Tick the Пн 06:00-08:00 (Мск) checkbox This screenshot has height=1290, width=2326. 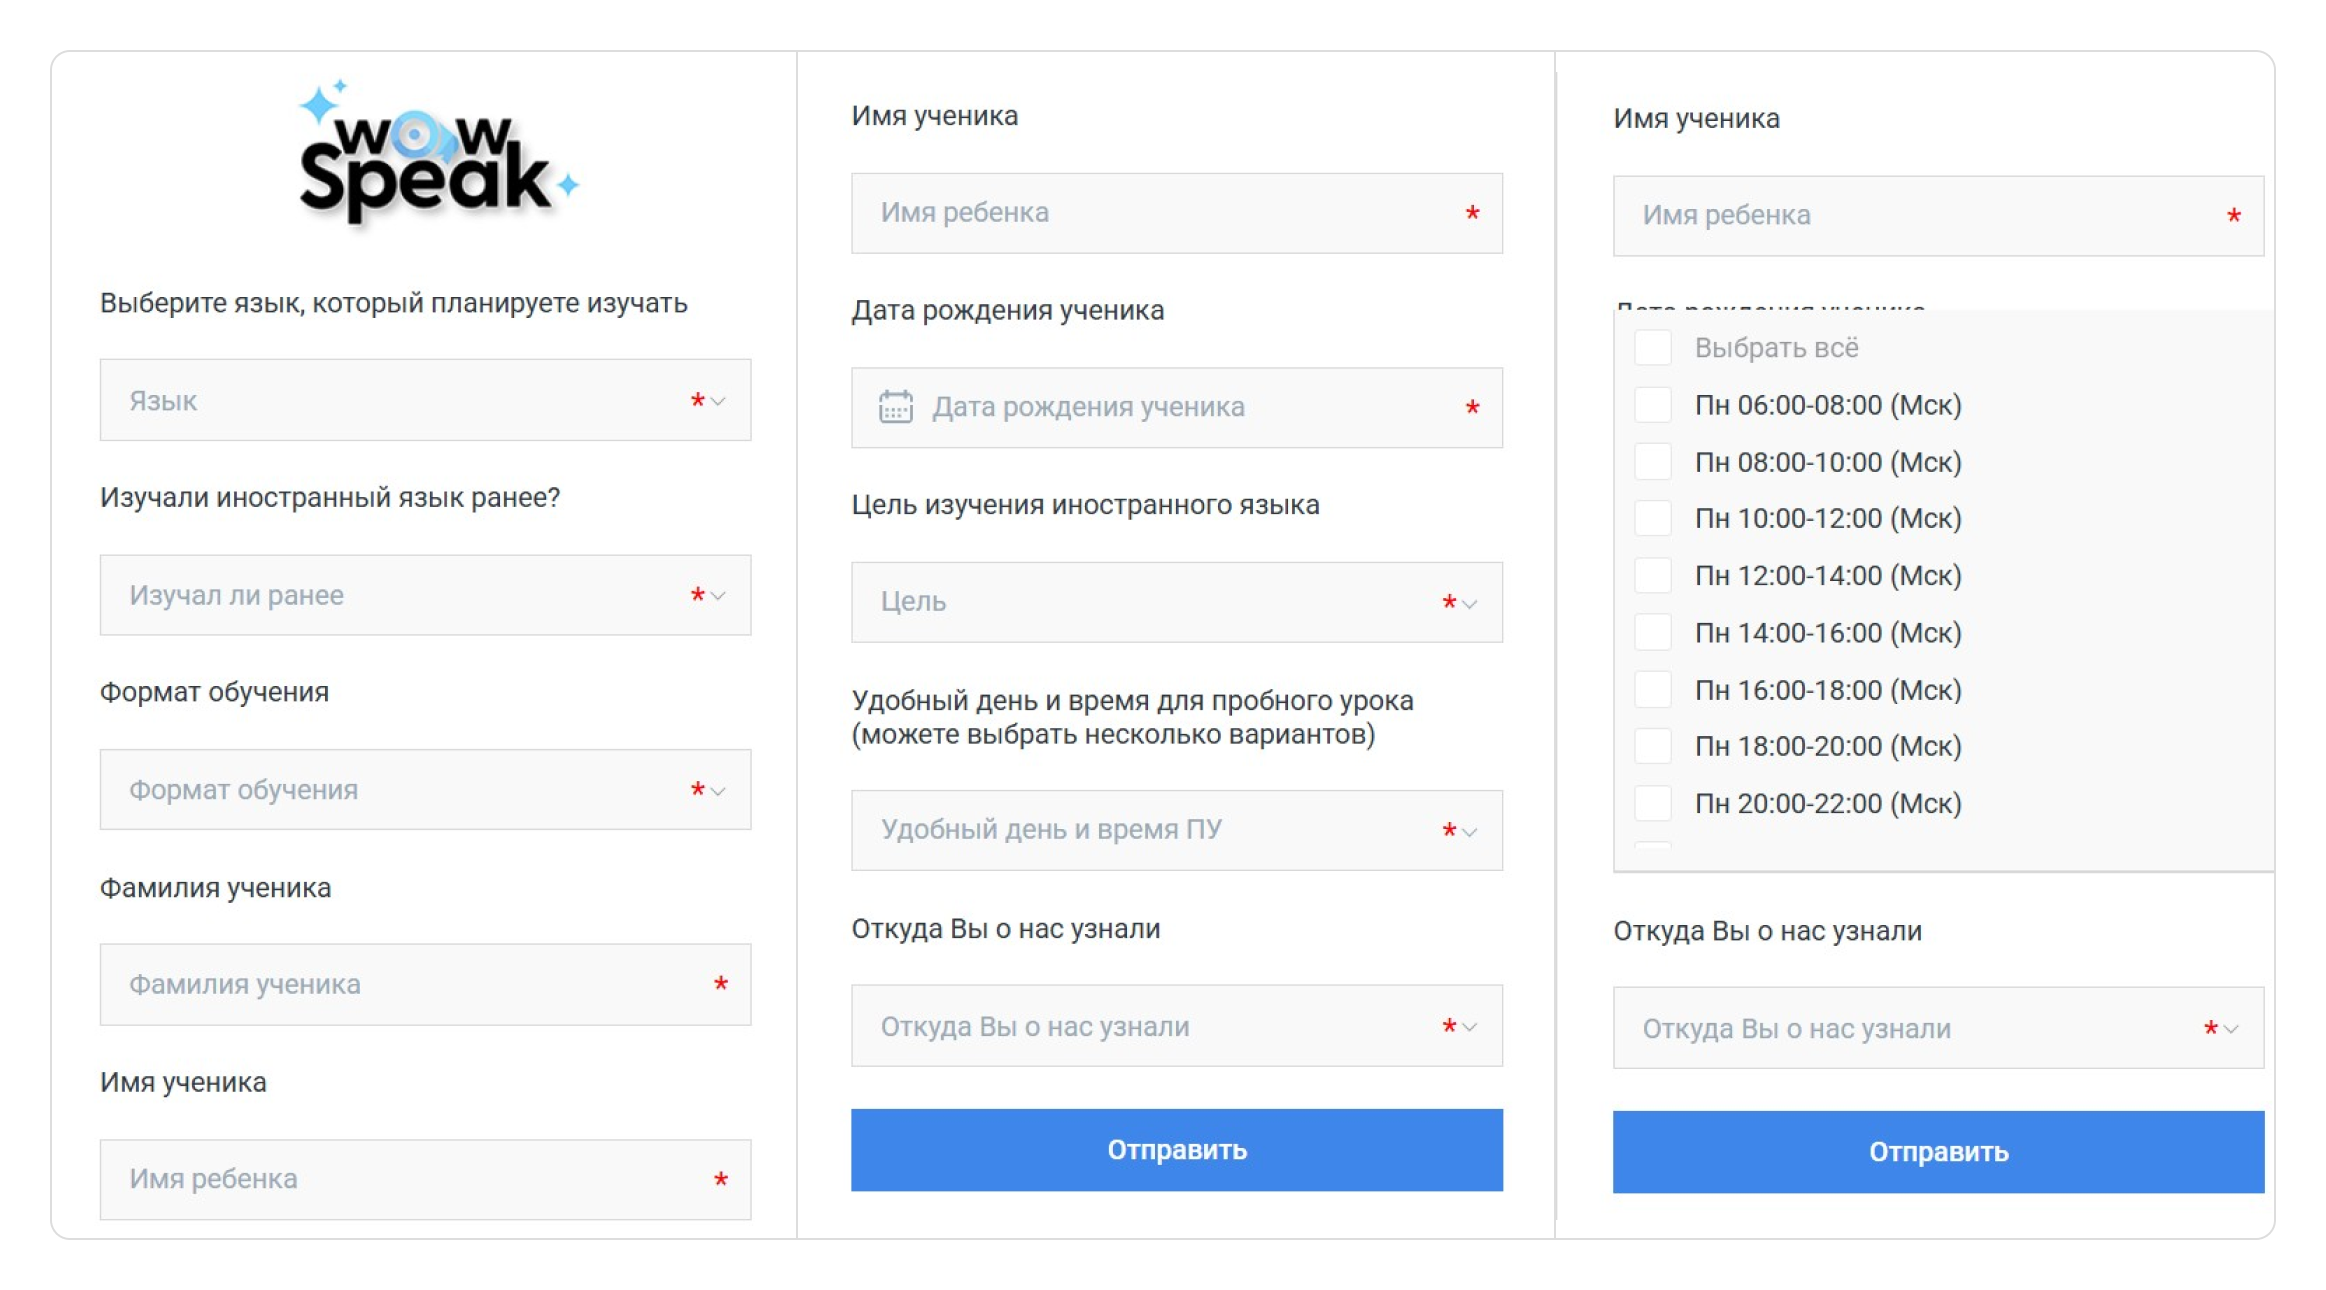pos(1652,405)
